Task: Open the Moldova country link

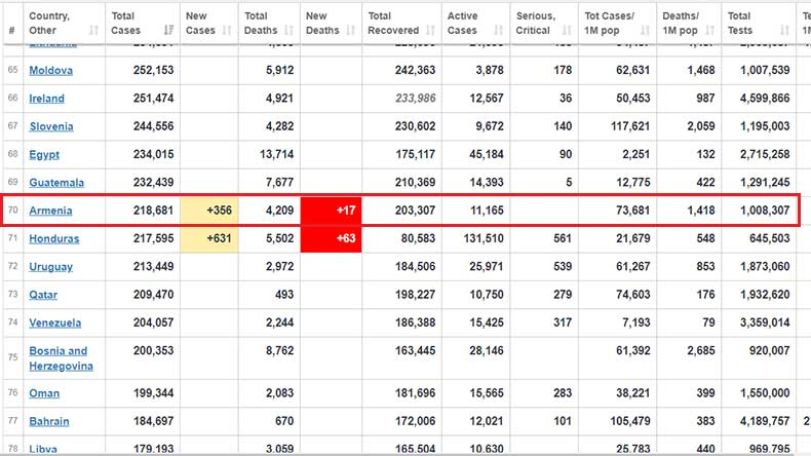Action: tap(51, 70)
